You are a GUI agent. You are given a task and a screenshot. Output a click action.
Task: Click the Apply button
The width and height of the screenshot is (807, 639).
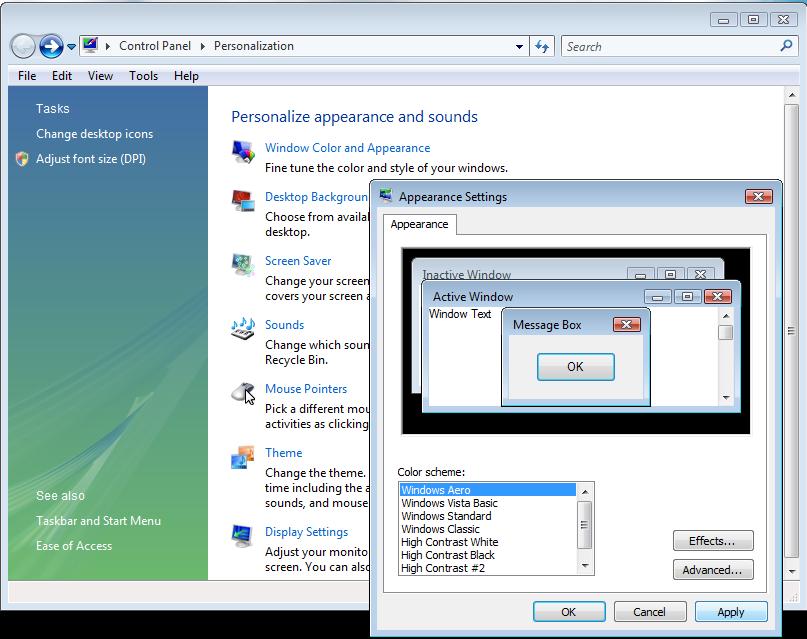click(x=731, y=612)
